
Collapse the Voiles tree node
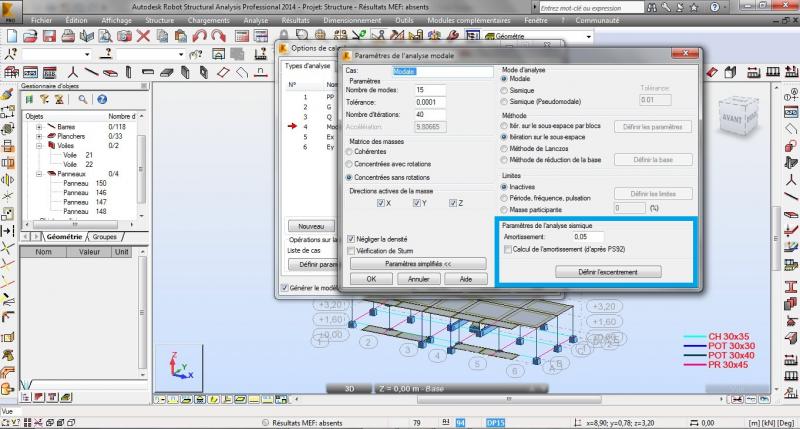click(39, 145)
